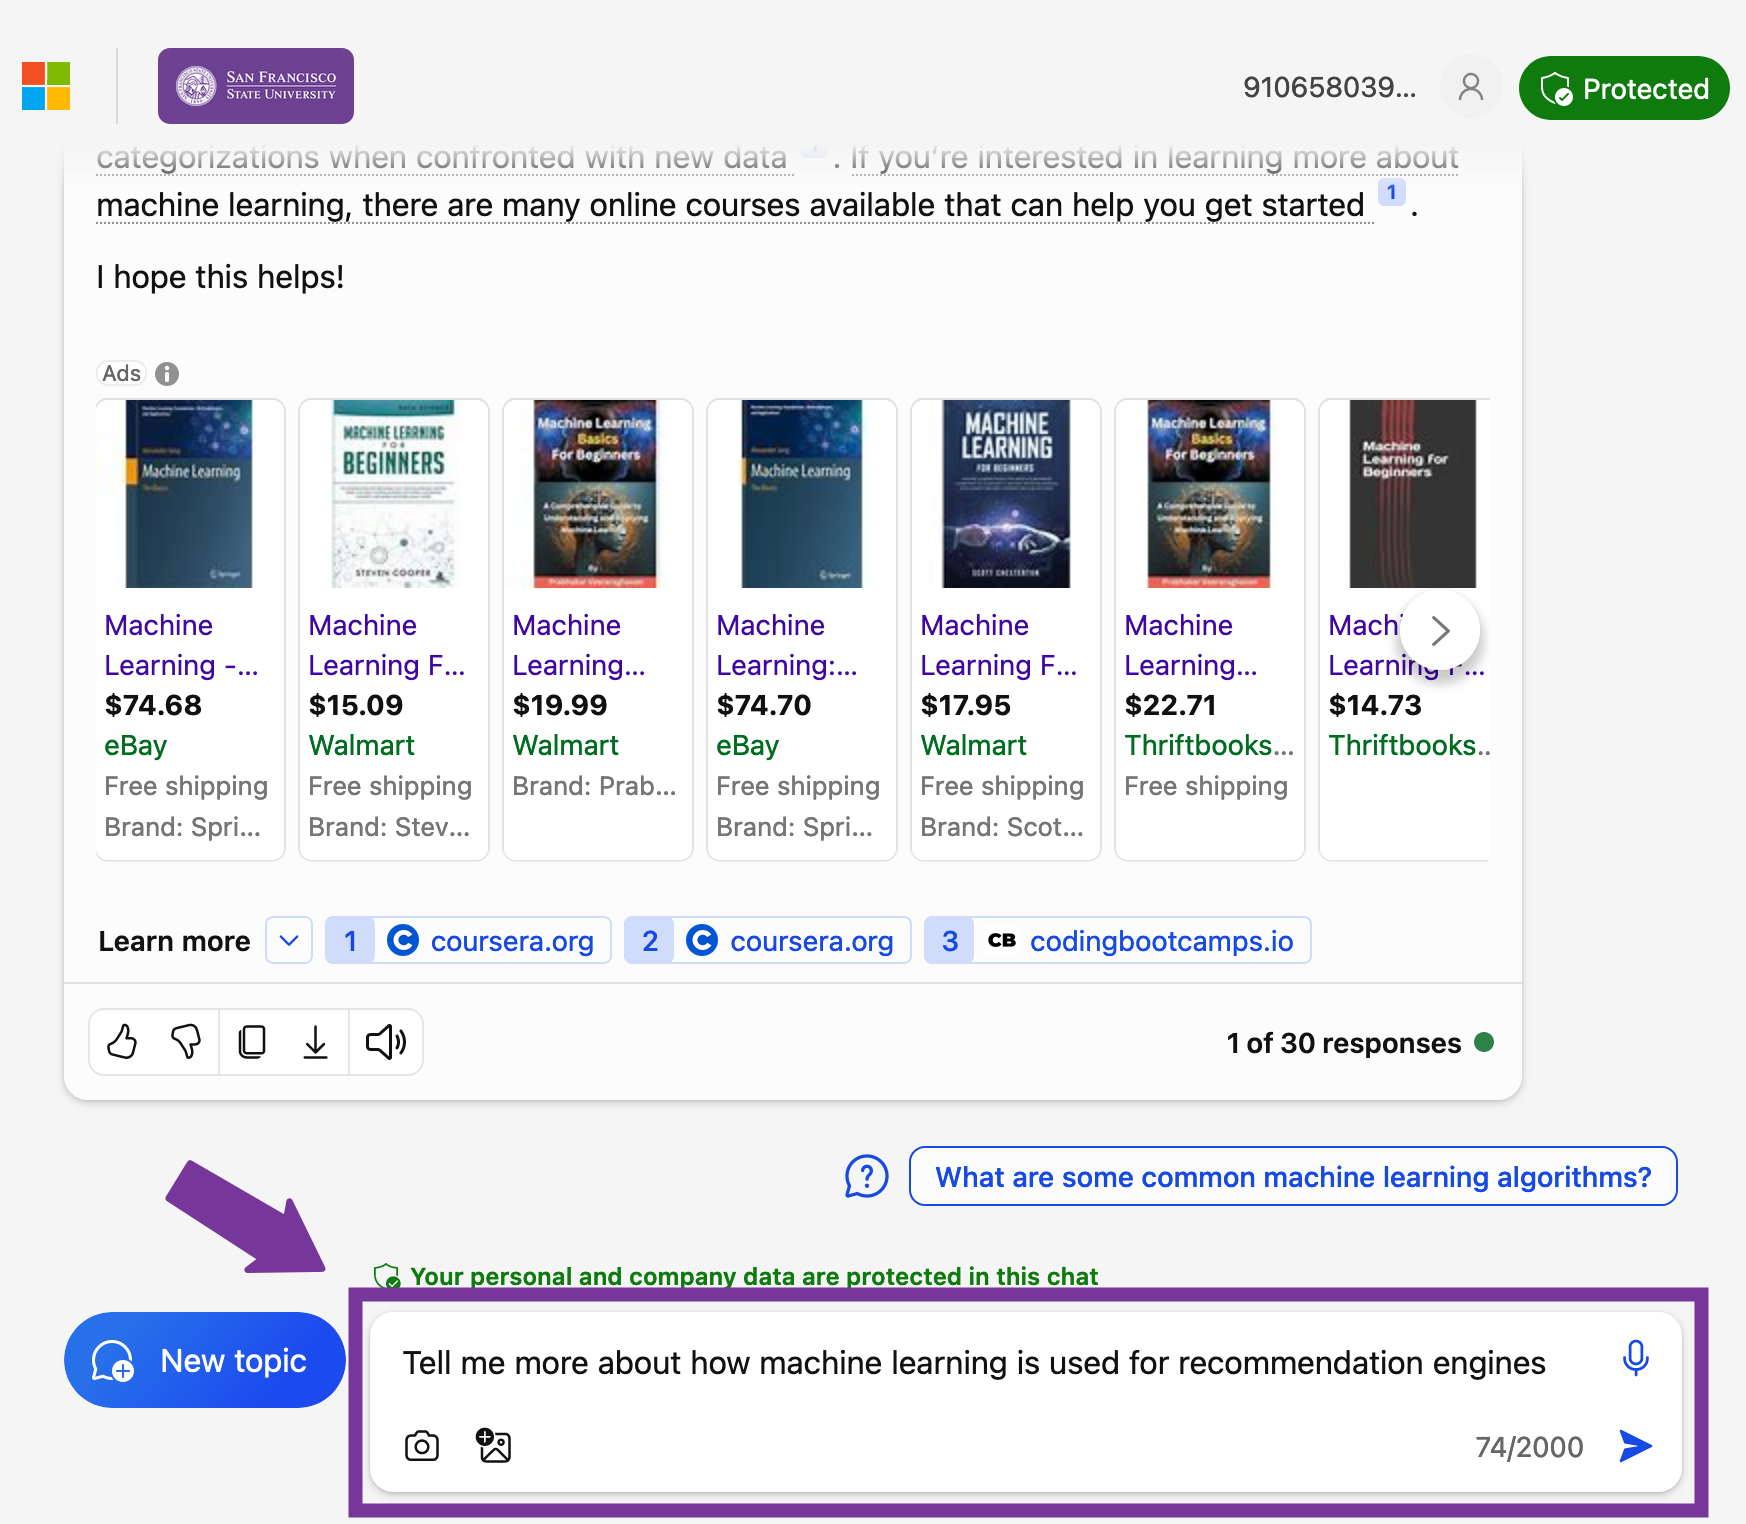This screenshot has width=1746, height=1524.
Task: Download the response
Action: (x=316, y=1042)
